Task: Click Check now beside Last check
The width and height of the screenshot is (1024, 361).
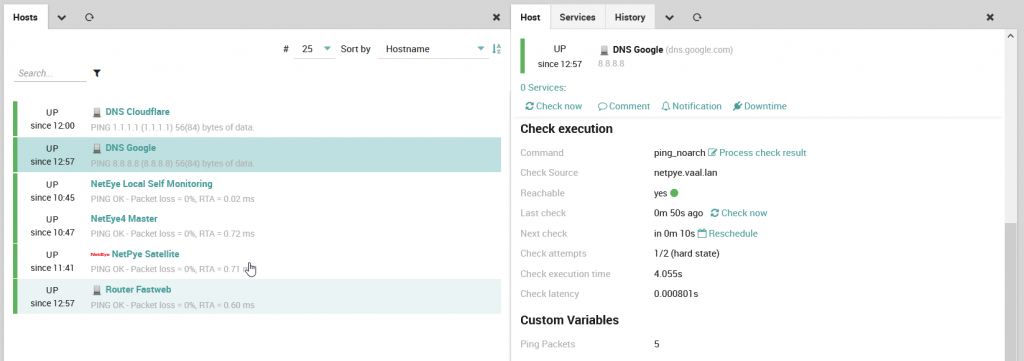Action: pyautogui.click(x=739, y=213)
